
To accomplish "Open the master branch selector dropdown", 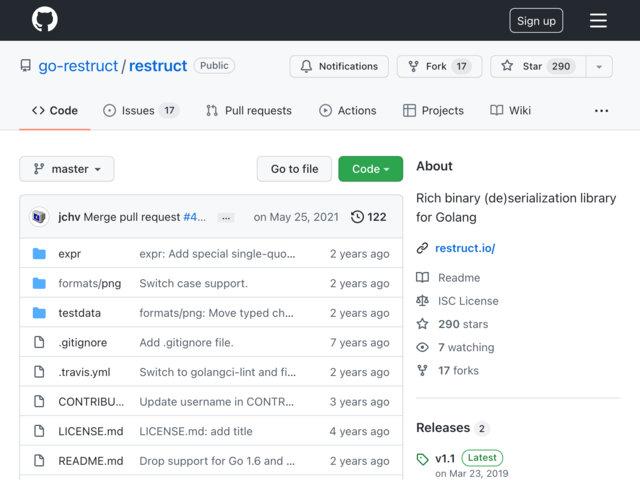I will tap(67, 169).
